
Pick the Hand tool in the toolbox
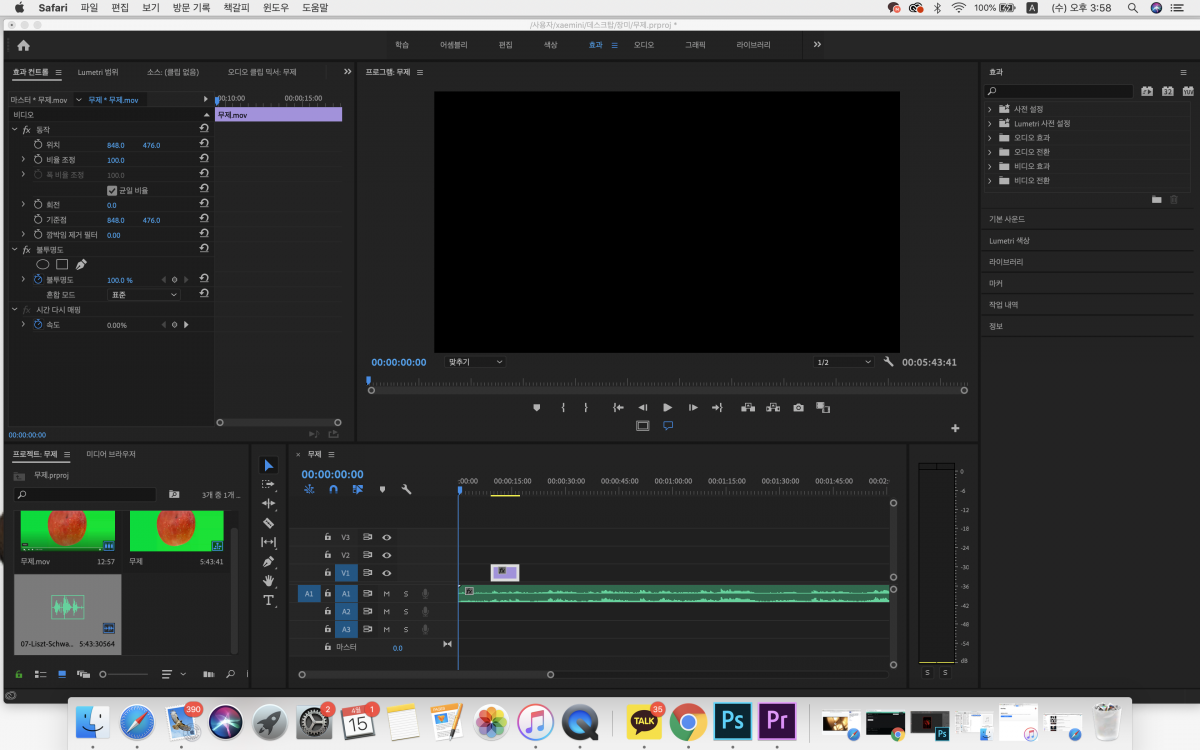click(x=268, y=581)
